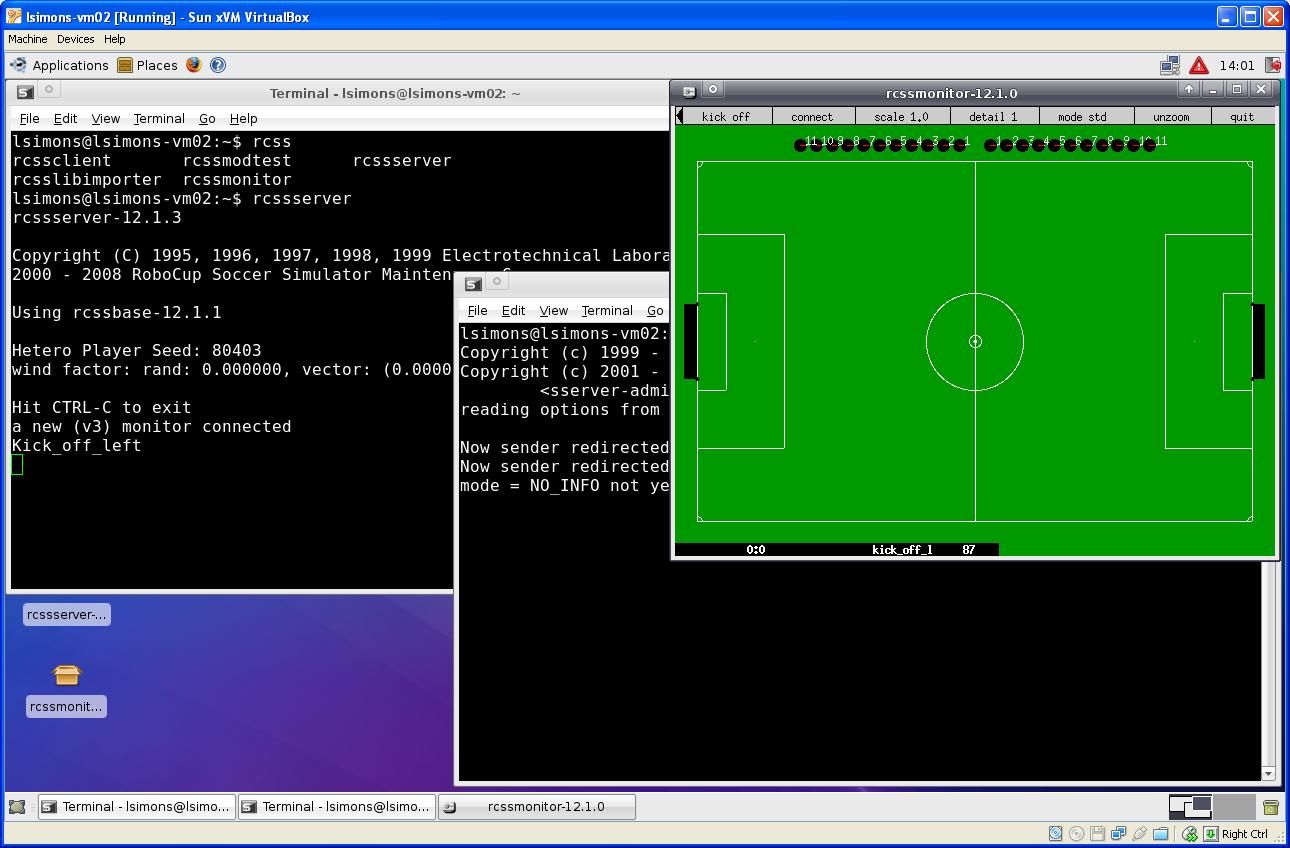
Task: Open the help icon in the top panel
Action: click(218, 65)
